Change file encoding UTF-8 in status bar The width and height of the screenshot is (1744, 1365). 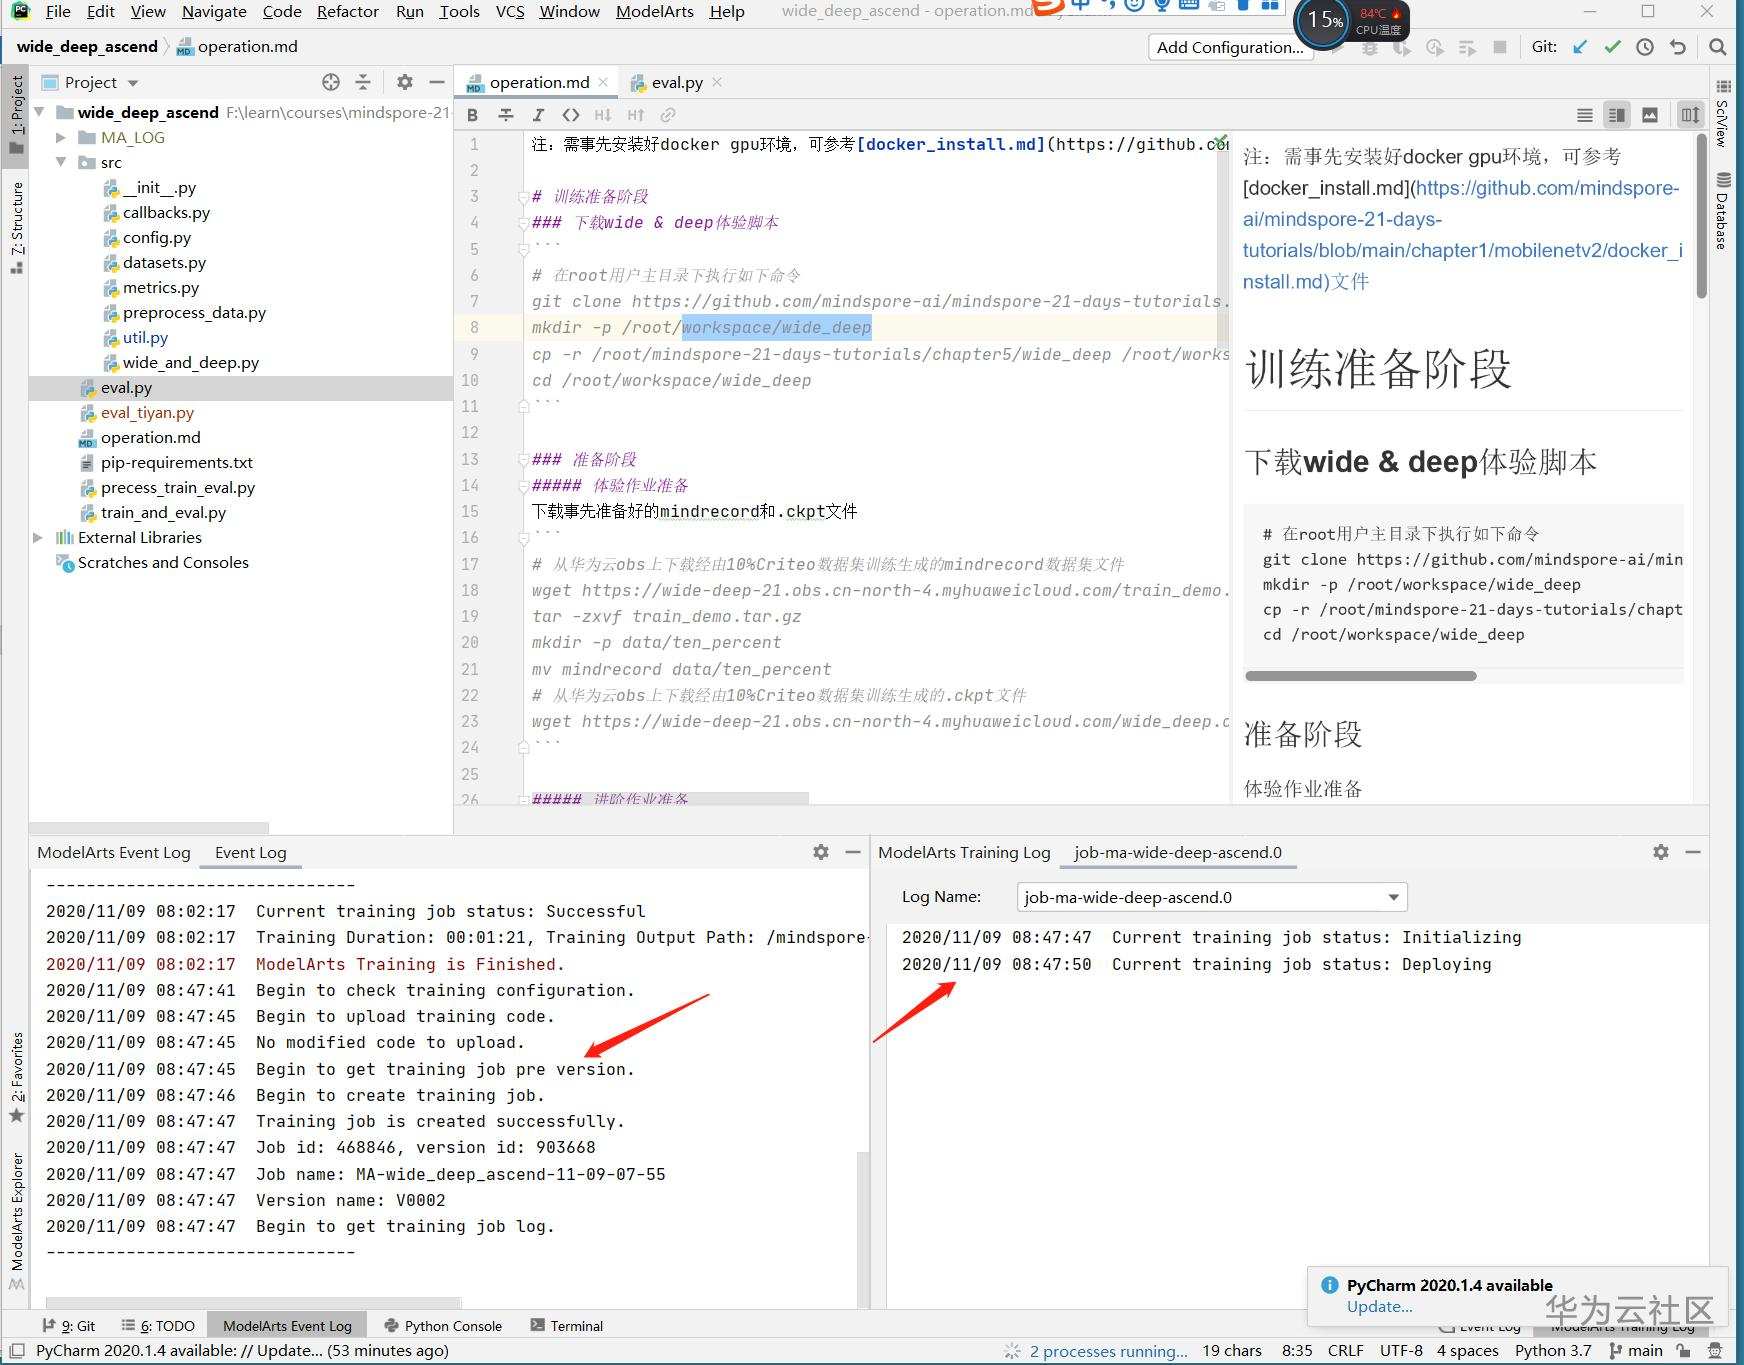click(x=1401, y=1351)
